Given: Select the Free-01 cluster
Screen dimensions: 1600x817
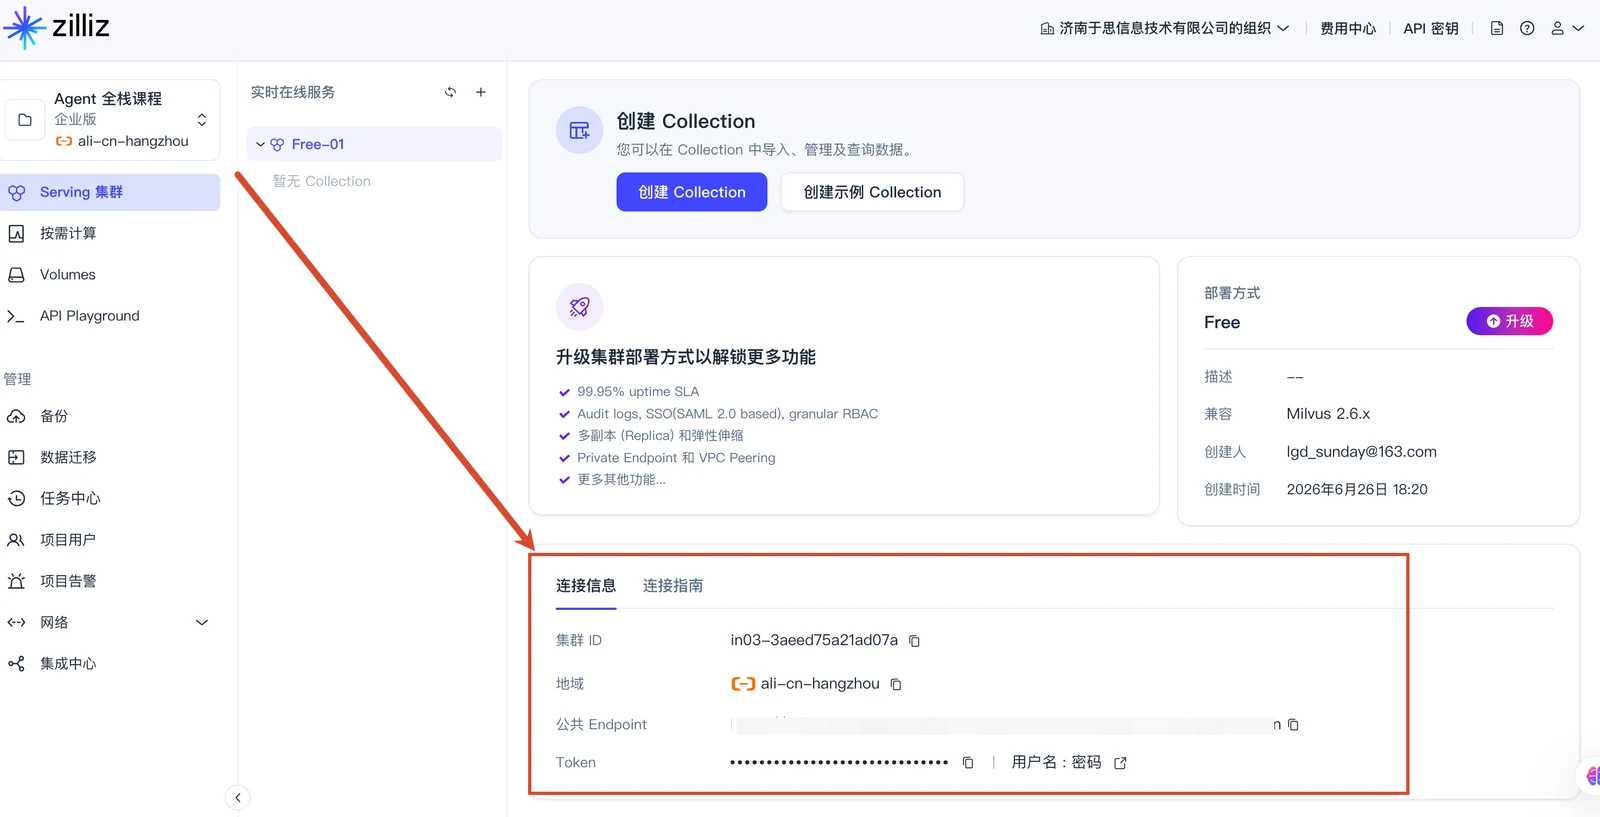Looking at the screenshot, I should 374,144.
